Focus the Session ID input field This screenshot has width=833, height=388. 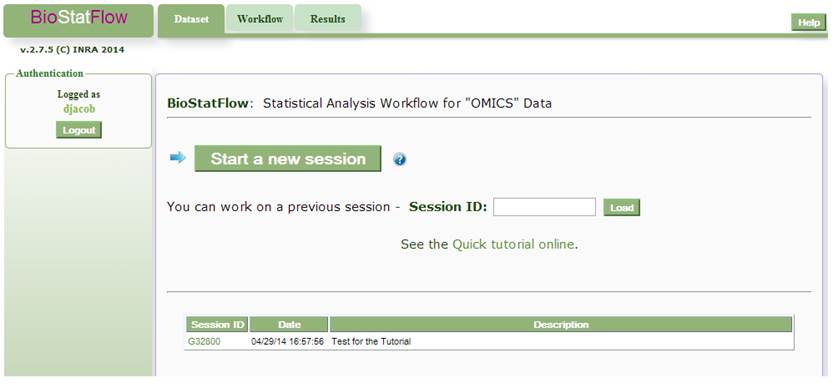(544, 207)
